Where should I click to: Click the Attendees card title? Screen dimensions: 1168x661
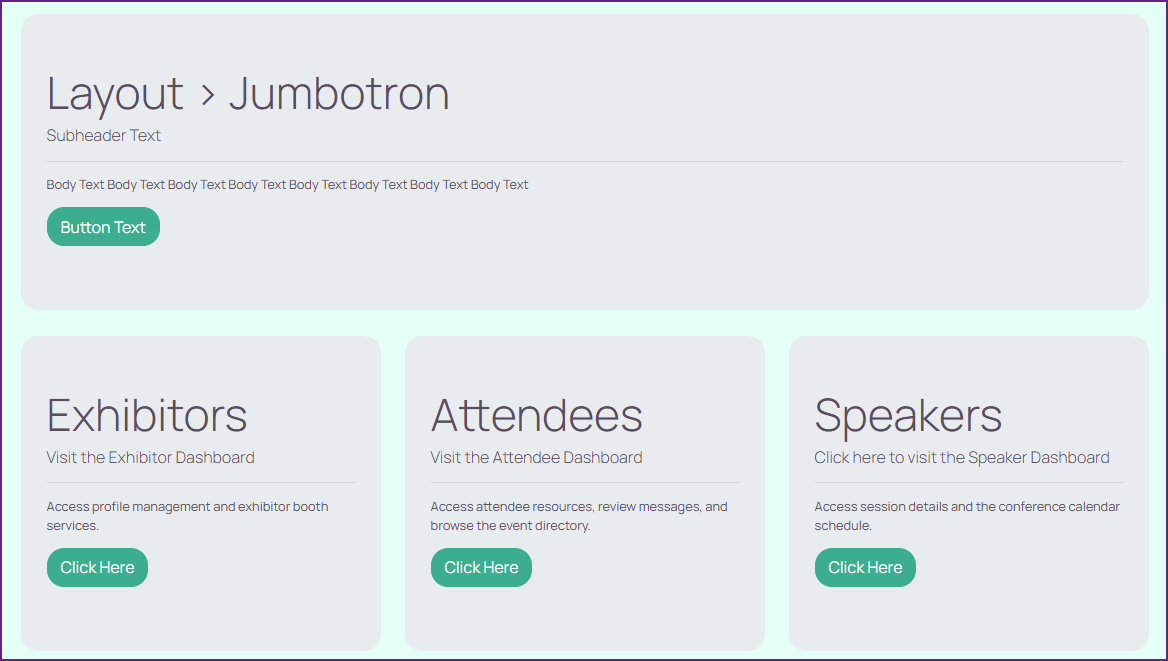537,415
